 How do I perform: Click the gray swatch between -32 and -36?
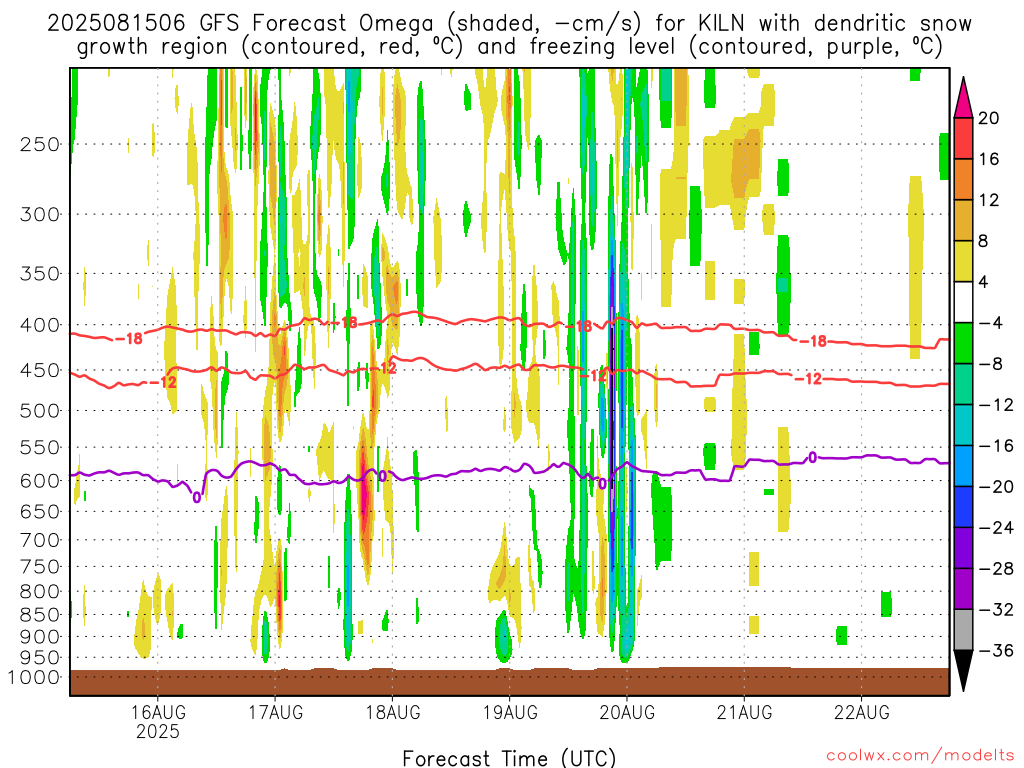click(x=963, y=630)
